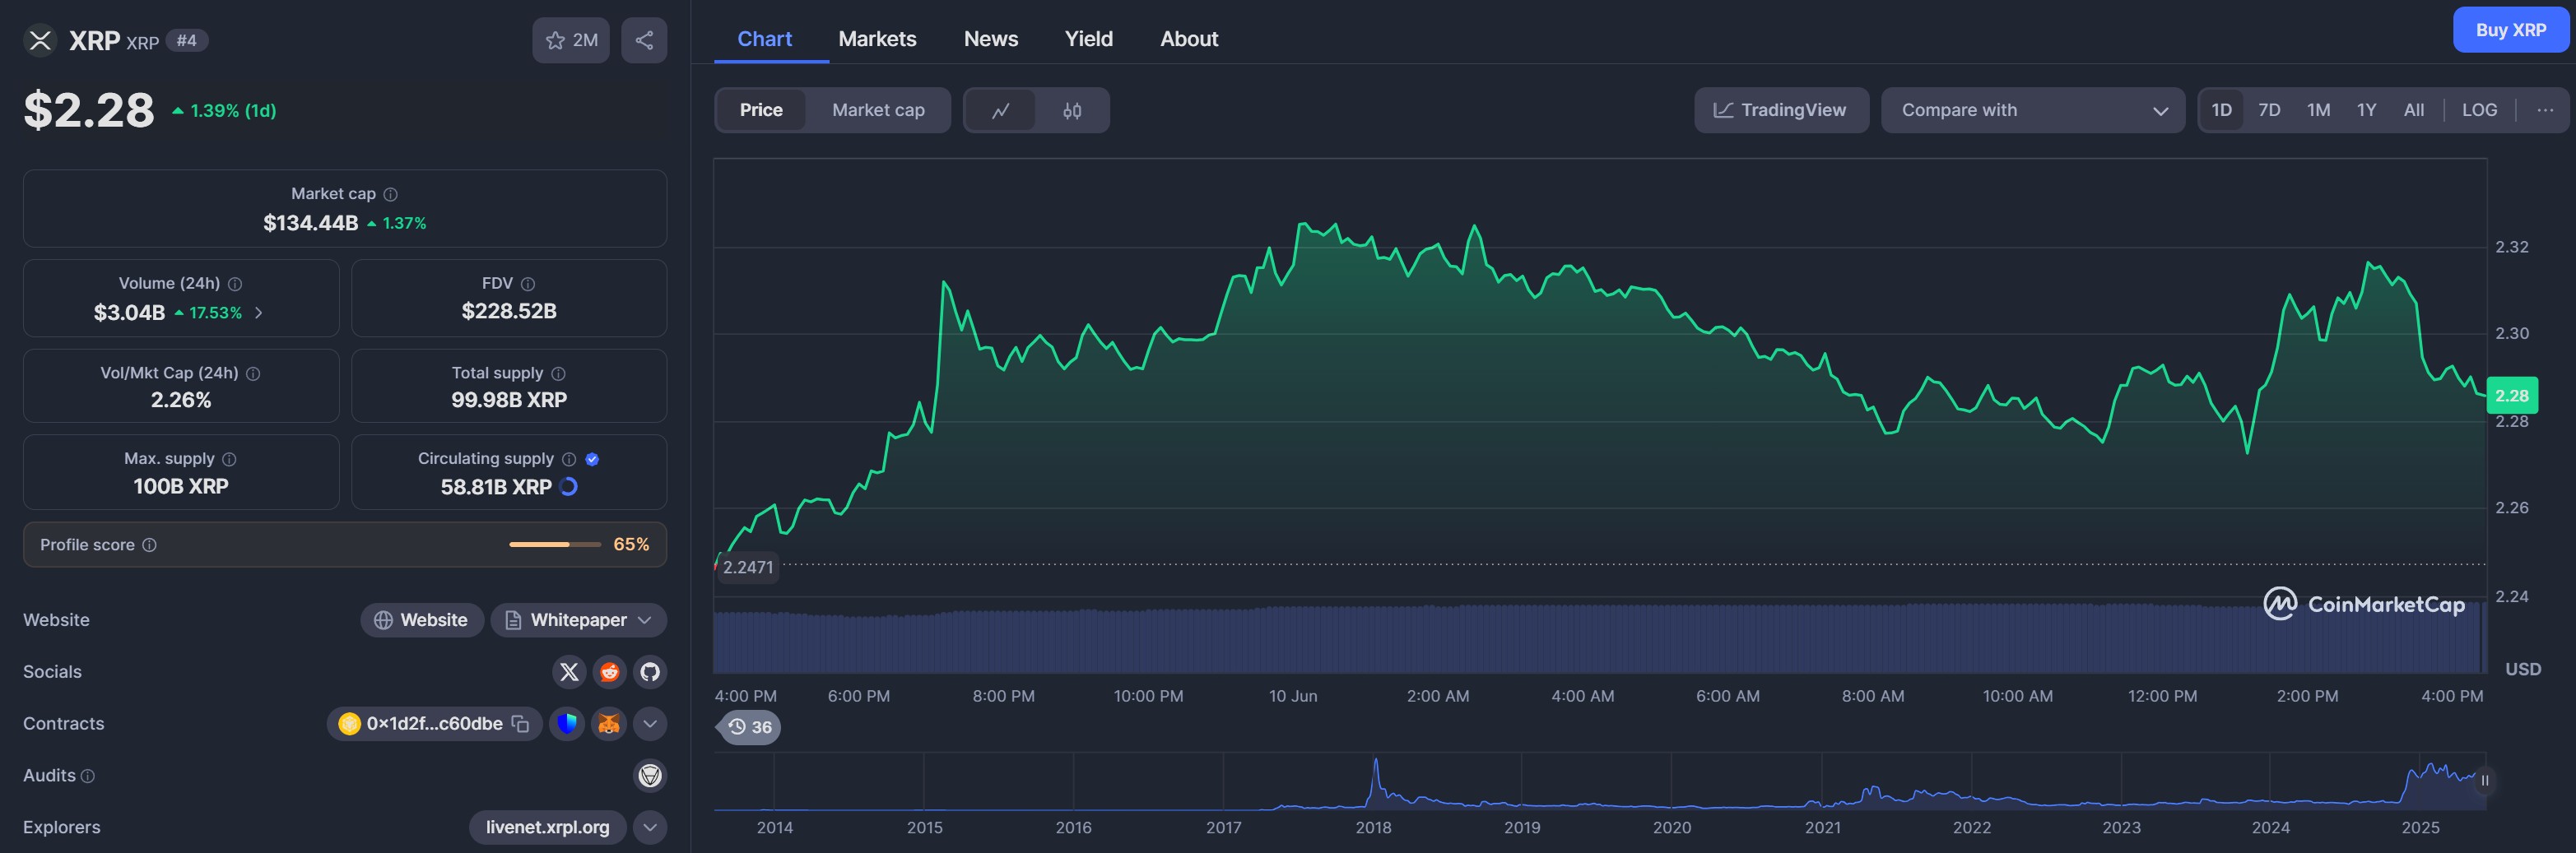Open the TradingView chart button

[1781, 110]
